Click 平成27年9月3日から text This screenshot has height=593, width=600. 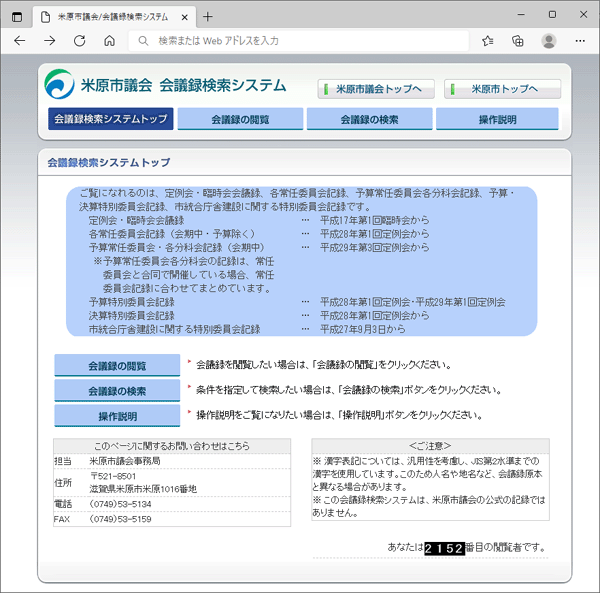point(362,329)
